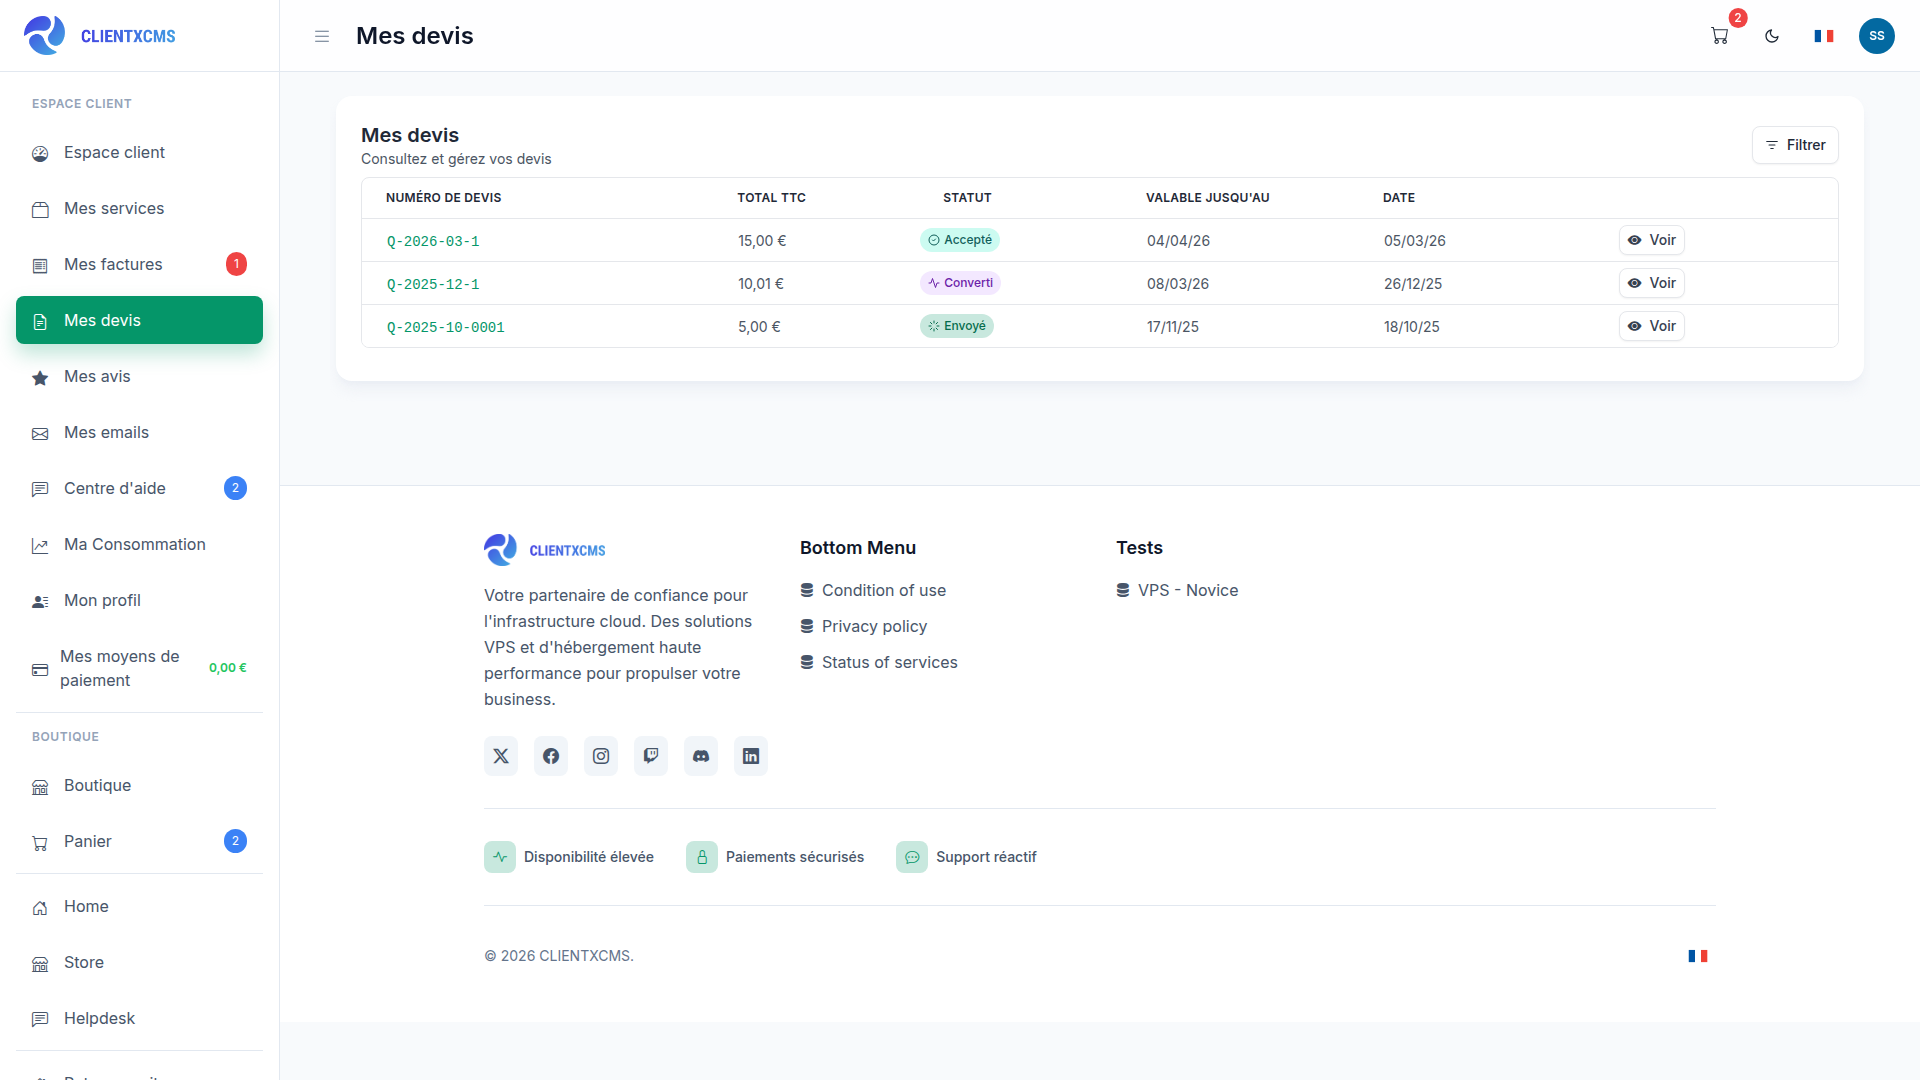Open Mes moyens de paiement
Image resolution: width=1920 pixels, height=1080 pixels.
(x=139, y=668)
